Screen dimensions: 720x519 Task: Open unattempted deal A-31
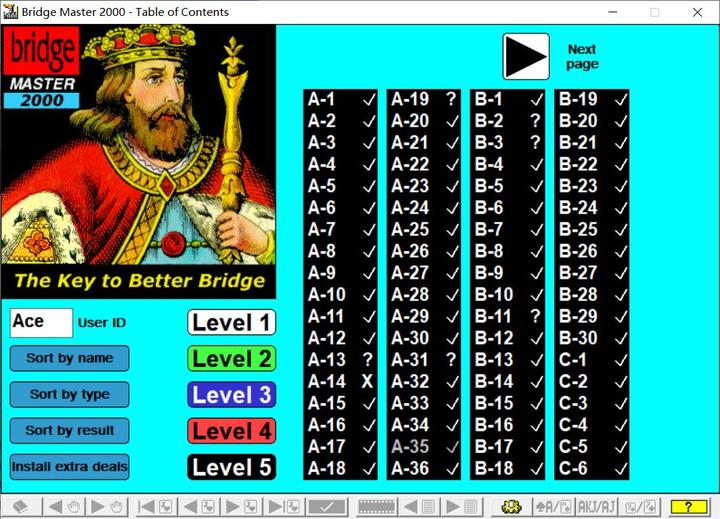coord(423,360)
